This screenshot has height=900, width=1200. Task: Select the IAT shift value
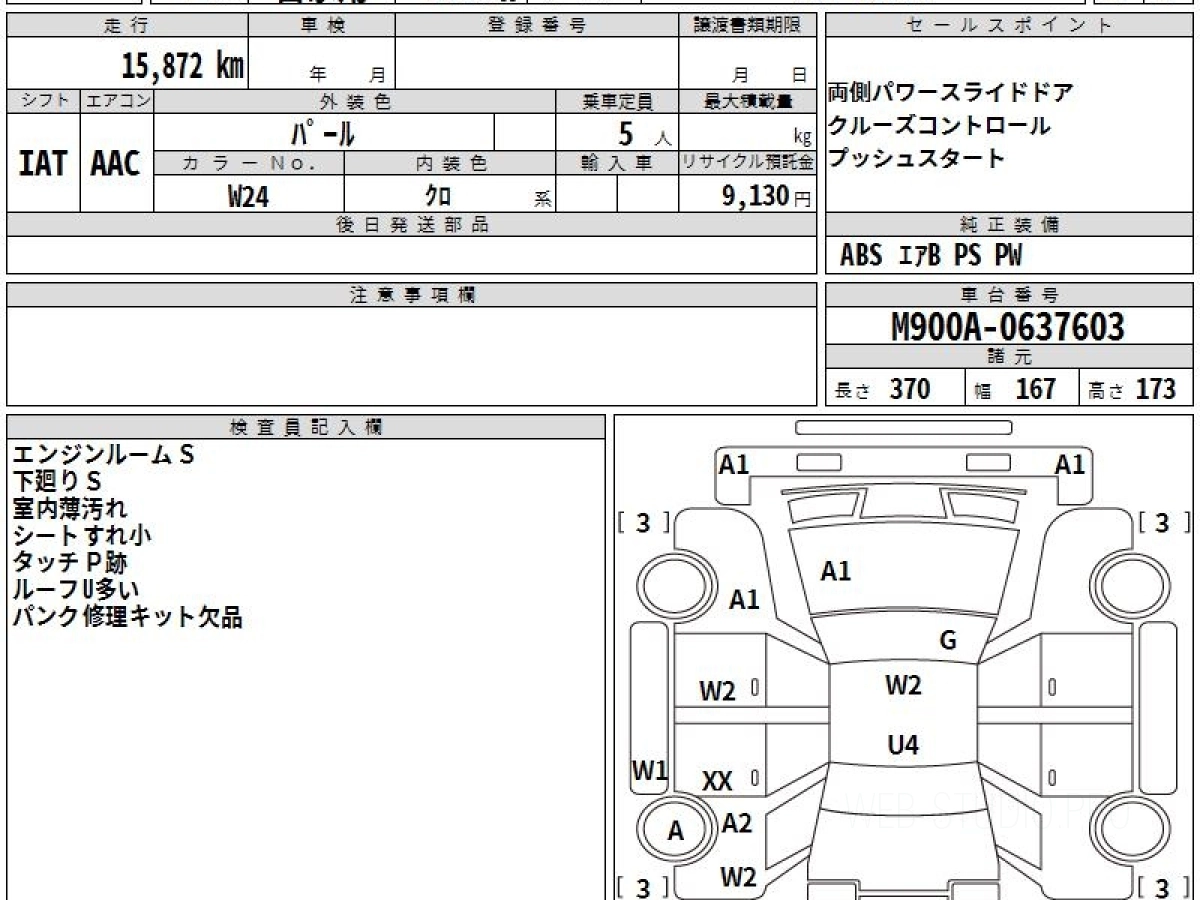tap(43, 164)
